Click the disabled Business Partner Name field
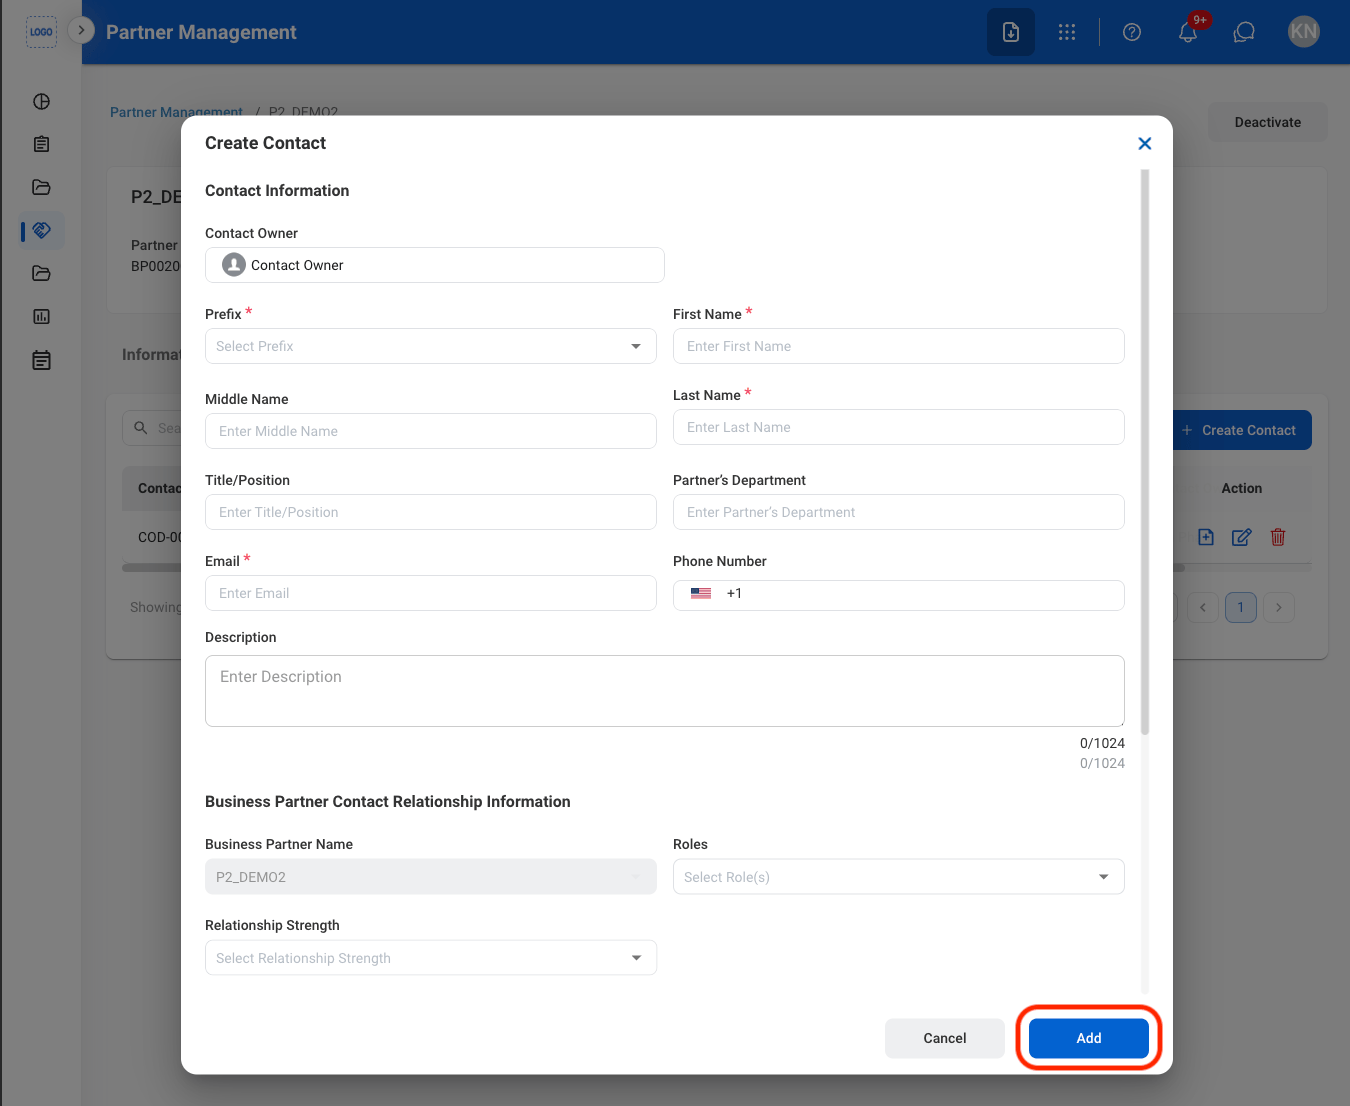Screen dimensions: 1350x1106 click(x=431, y=877)
